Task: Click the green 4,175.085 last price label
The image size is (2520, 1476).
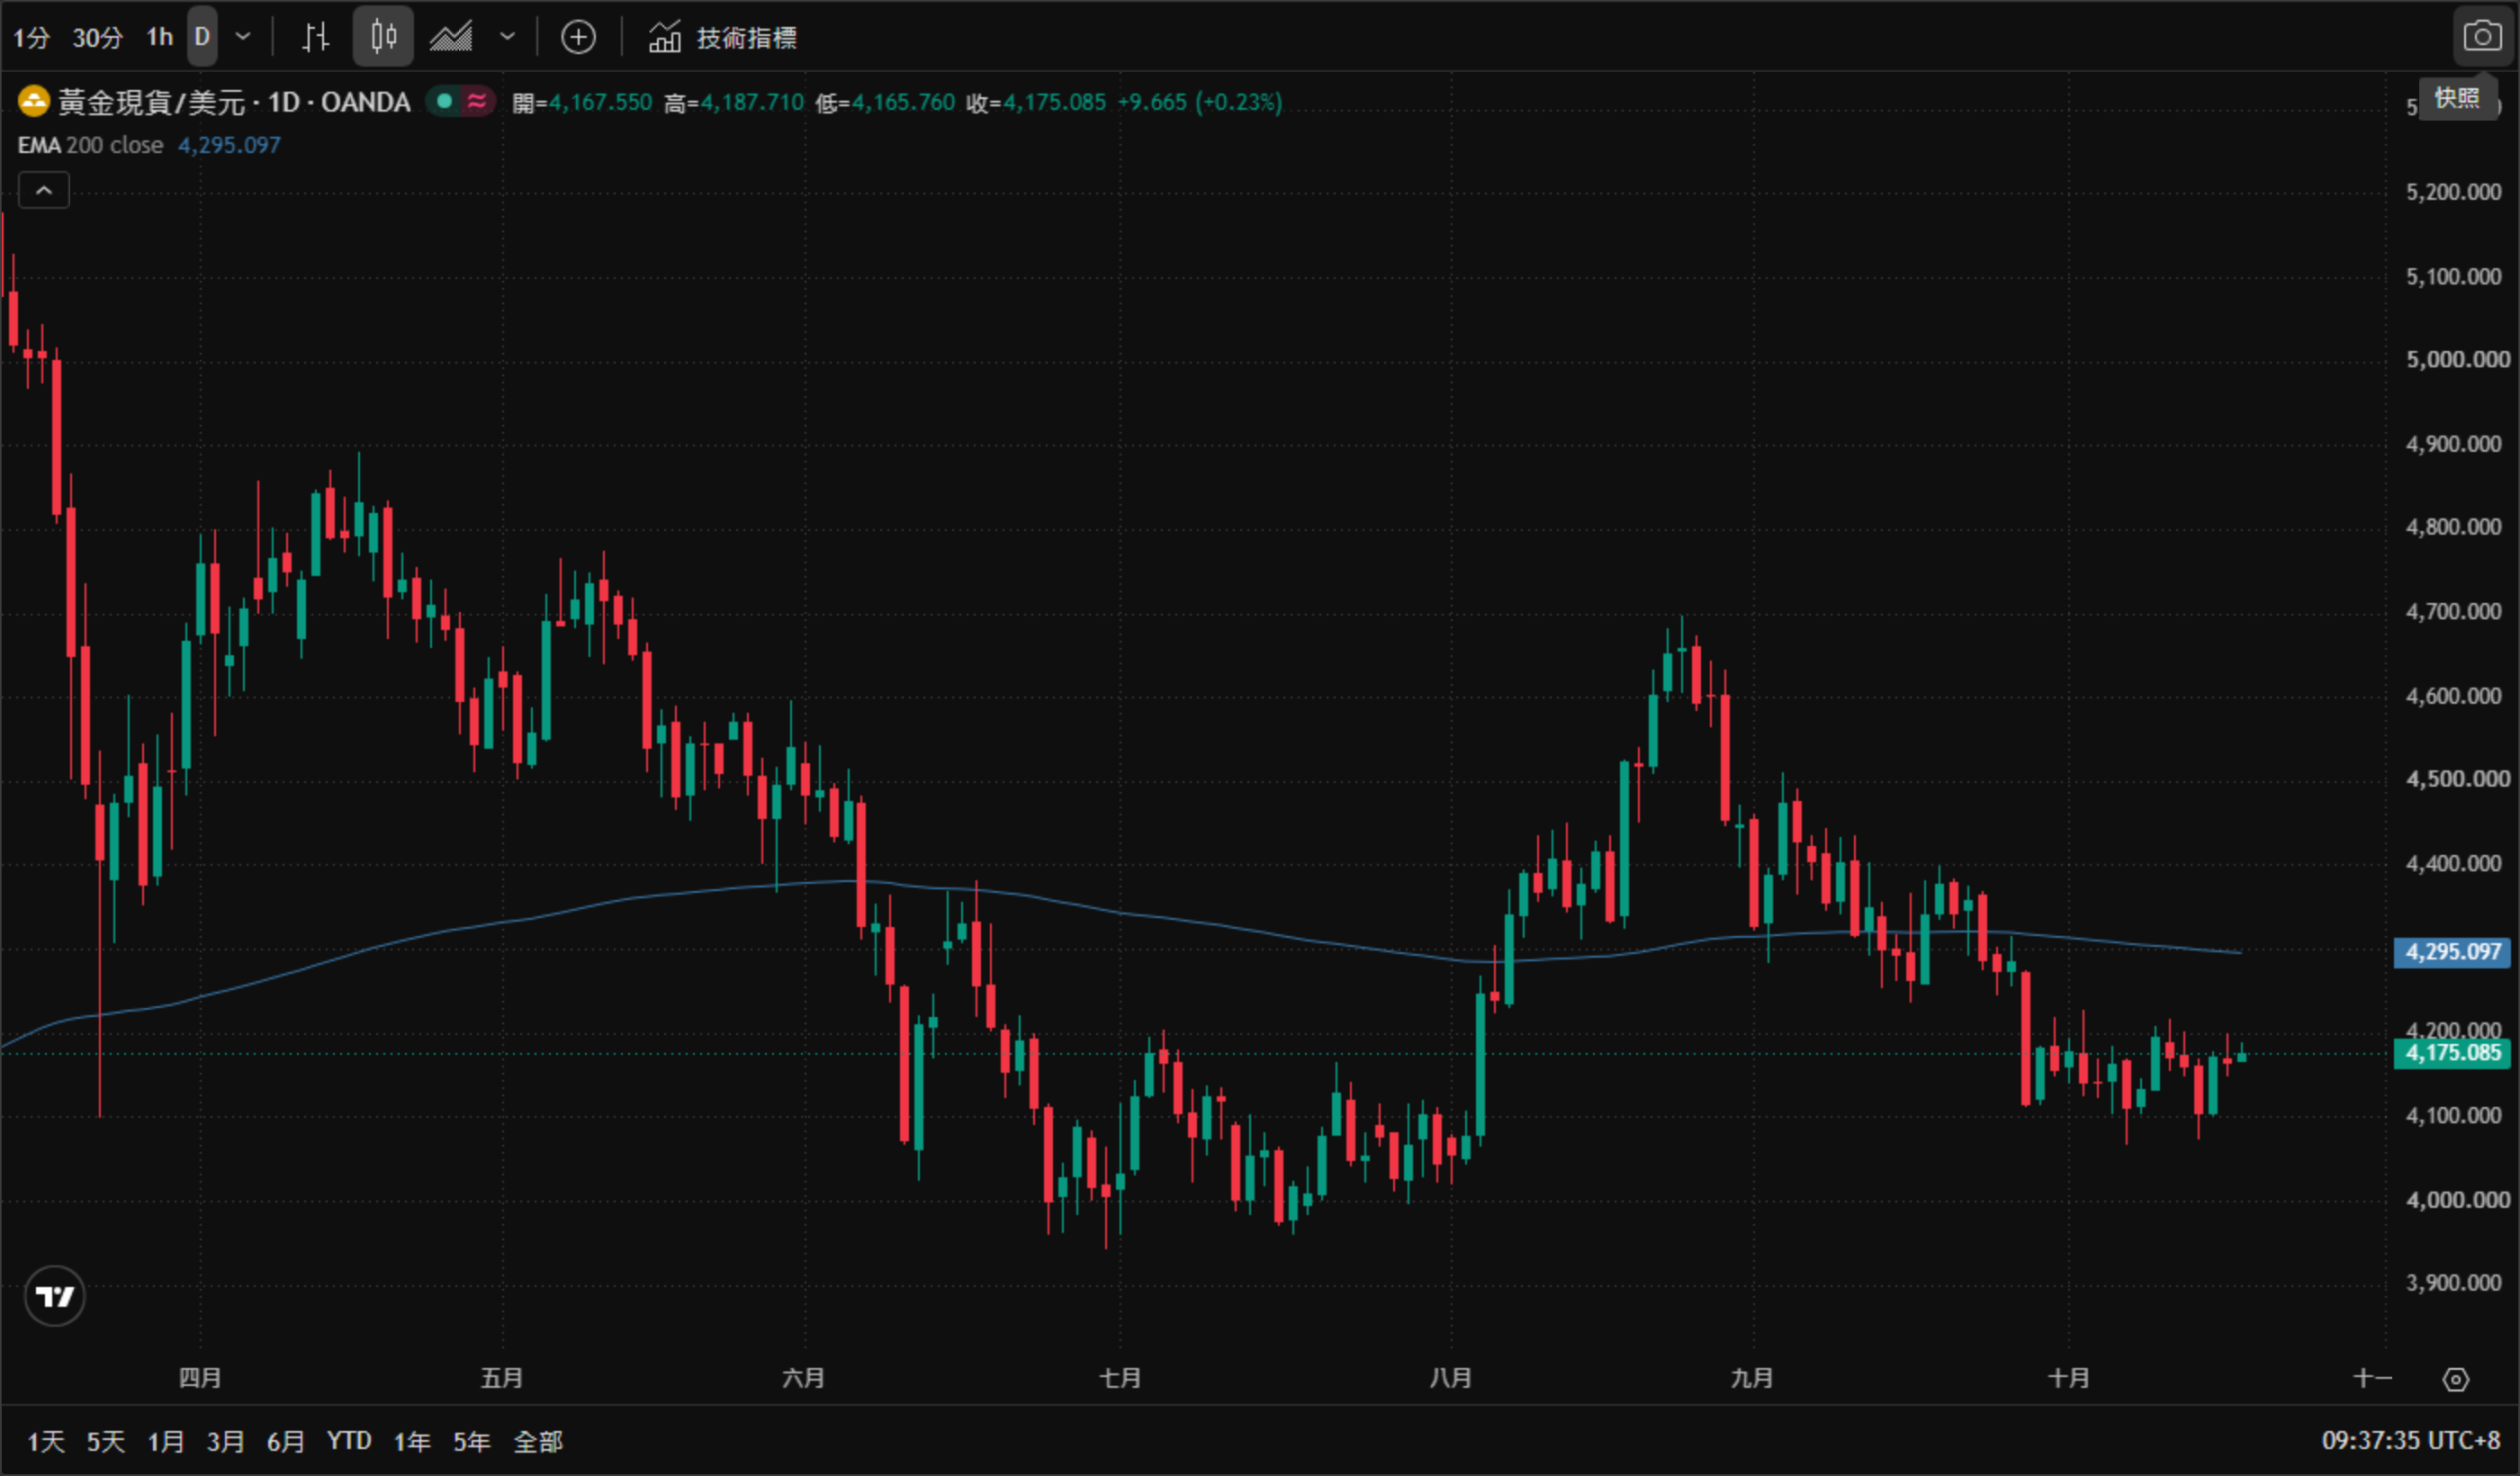Action: point(2452,1053)
